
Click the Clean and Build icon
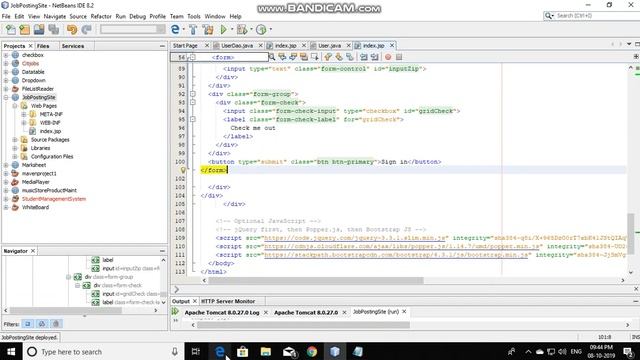[x=208, y=29]
